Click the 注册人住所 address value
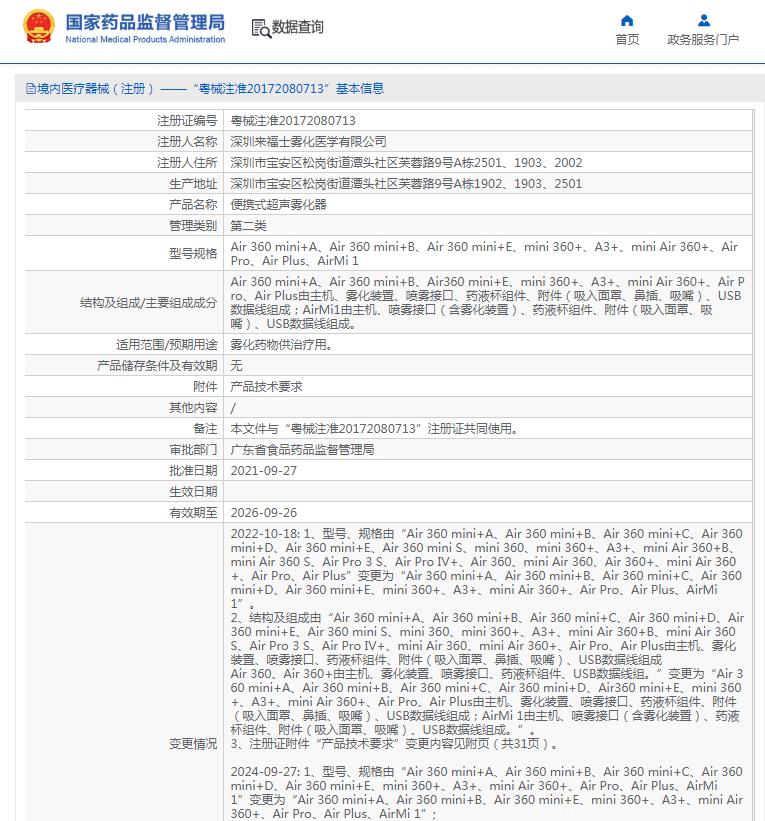The height and width of the screenshot is (821, 765). [x=406, y=163]
